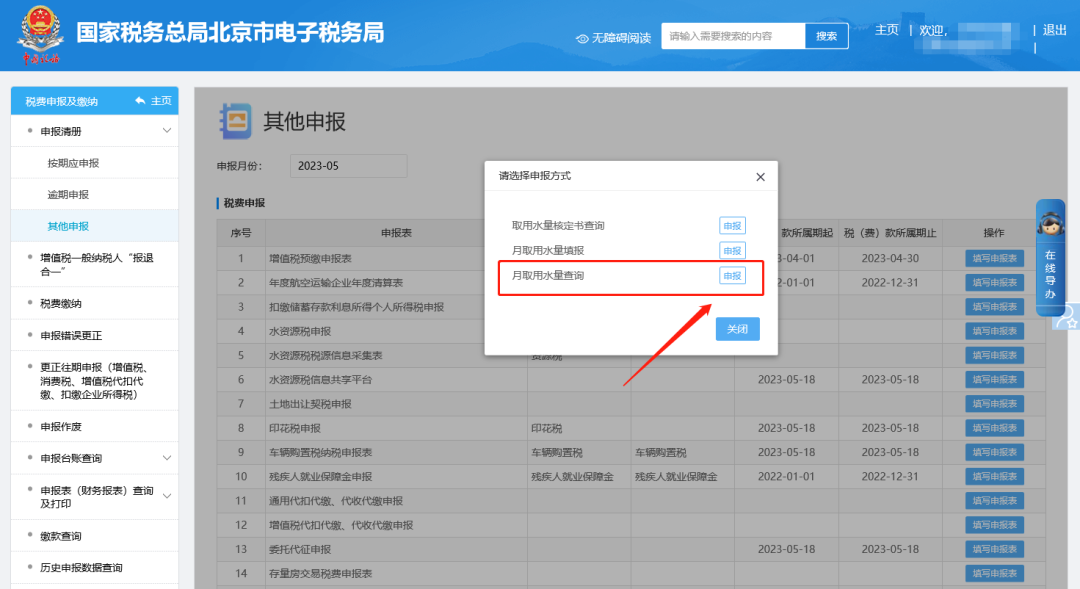Click the accessibility reading eye icon
The height and width of the screenshot is (589, 1080).
pyautogui.click(x=582, y=39)
